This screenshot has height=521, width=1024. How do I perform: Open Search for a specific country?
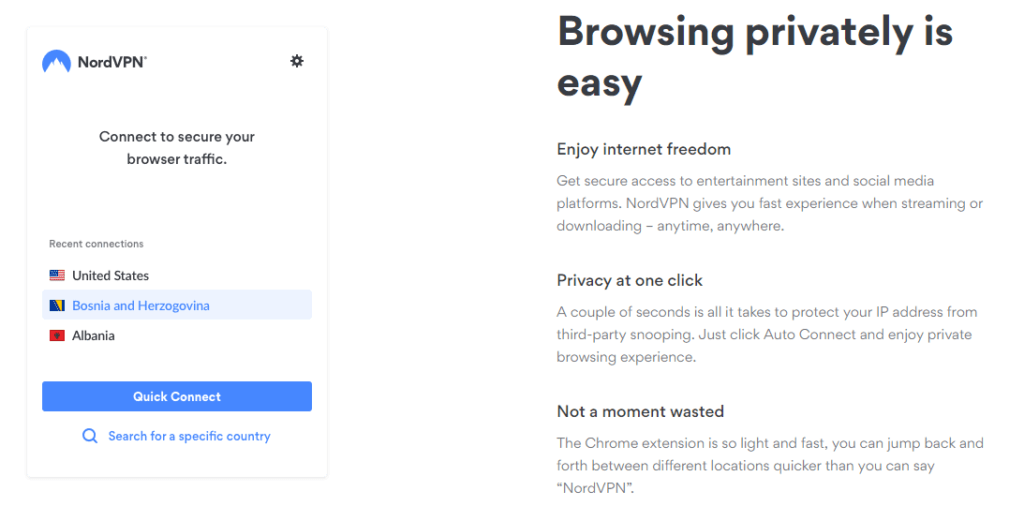[189, 436]
